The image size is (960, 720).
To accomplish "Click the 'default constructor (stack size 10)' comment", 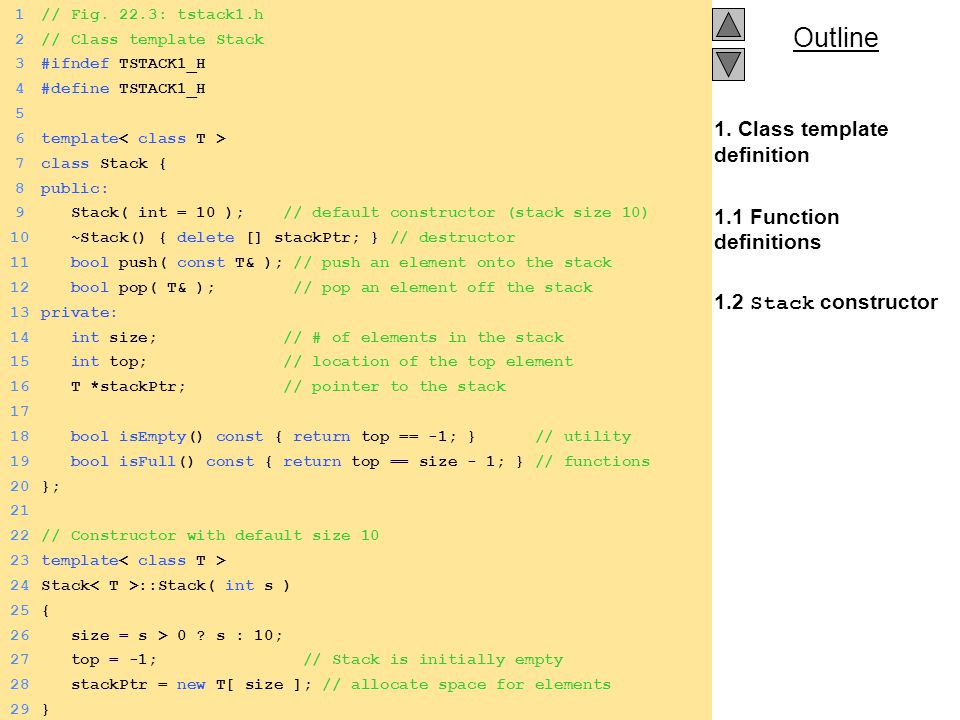I will click(x=465, y=213).
